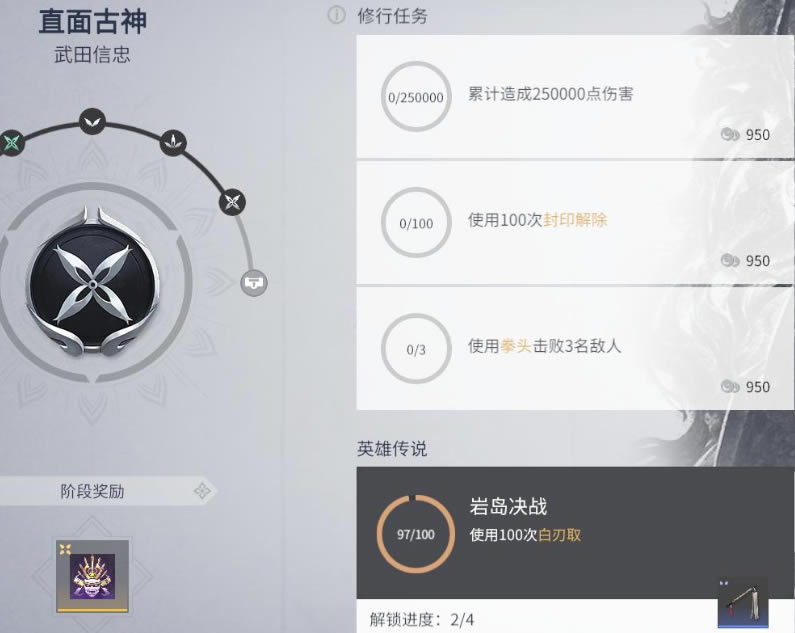Image resolution: width=795 pixels, height=633 pixels.
Task: Open the 阶段奖励 stage rewards banner
Action: point(106,491)
